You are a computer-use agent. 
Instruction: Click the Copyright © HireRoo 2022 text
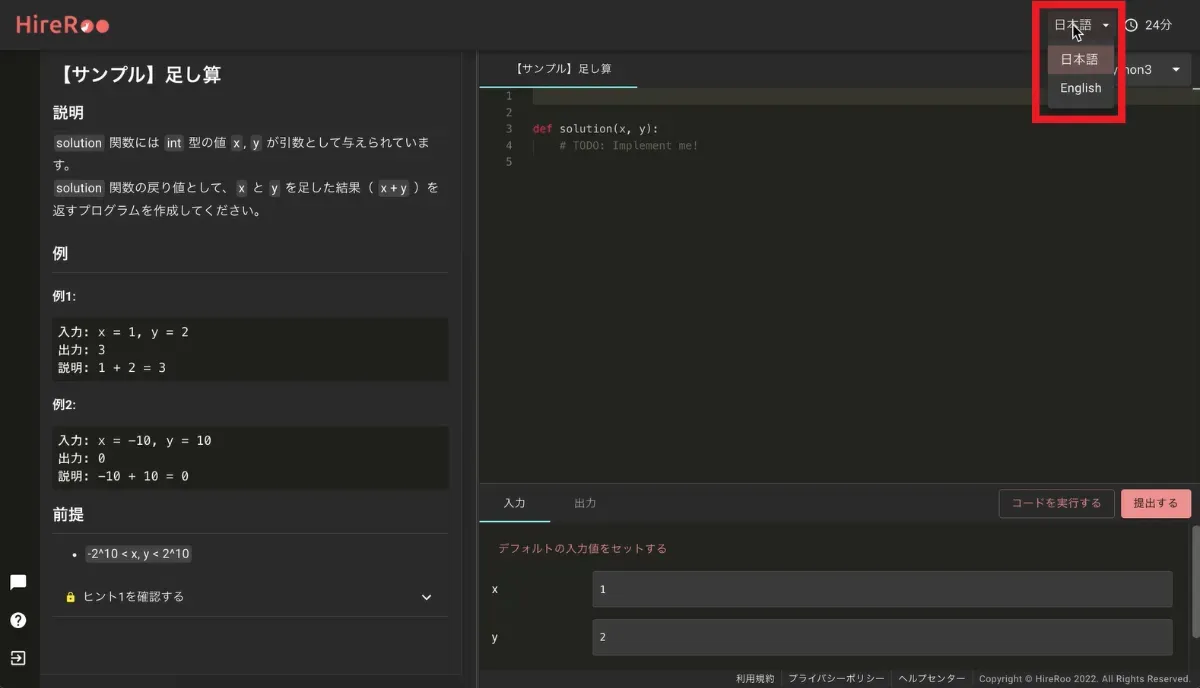[x=1085, y=678]
